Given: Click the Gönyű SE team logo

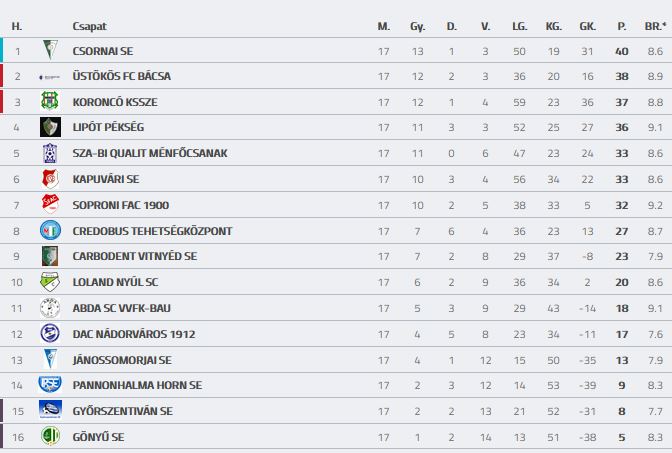Looking at the screenshot, I should tap(49, 437).
